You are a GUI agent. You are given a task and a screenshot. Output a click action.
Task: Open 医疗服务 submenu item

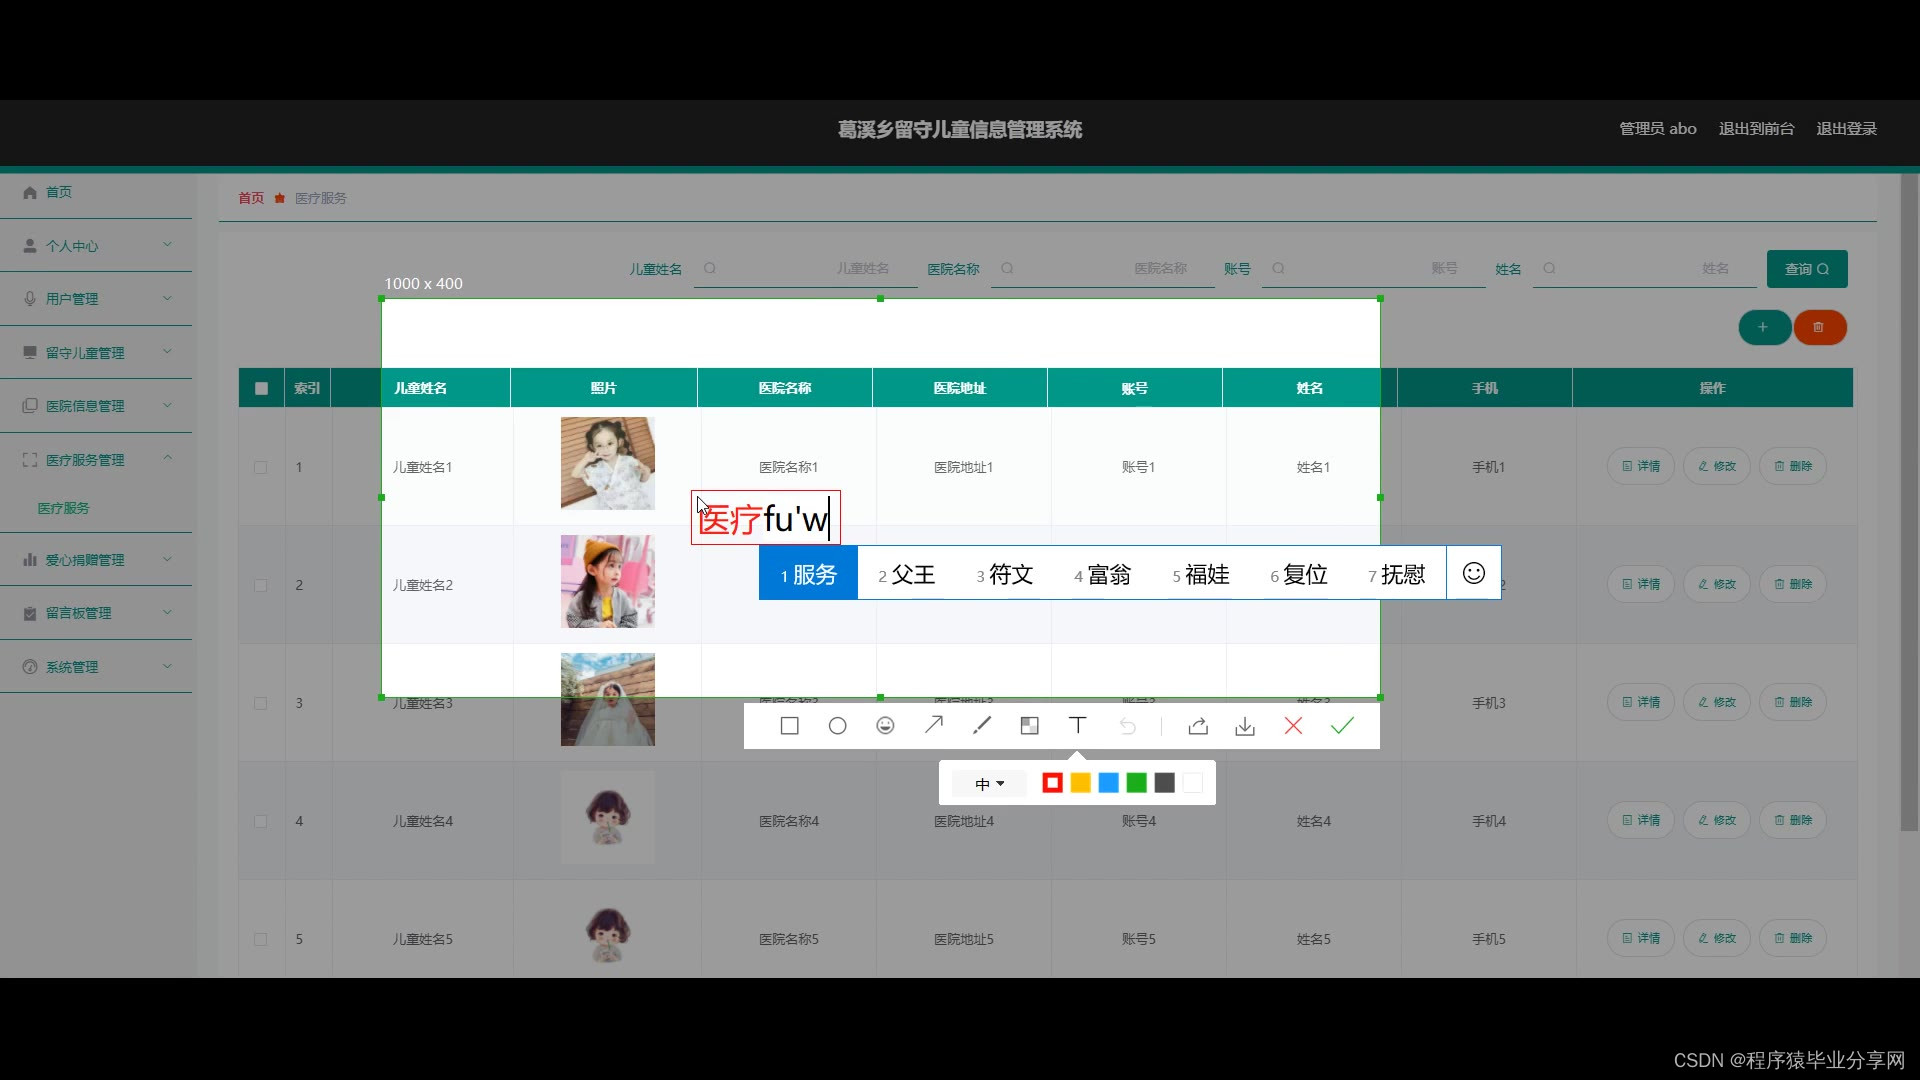point(64,508)
